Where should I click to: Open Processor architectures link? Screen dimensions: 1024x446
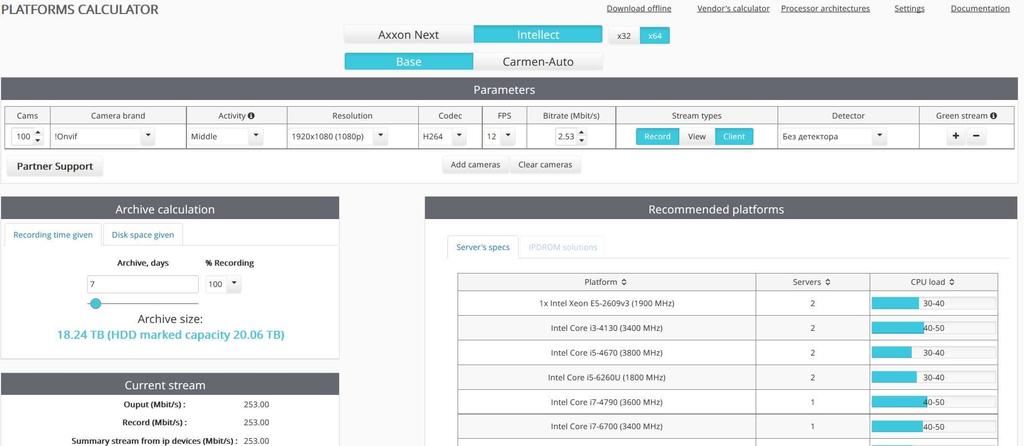click(x=825, y=8)
